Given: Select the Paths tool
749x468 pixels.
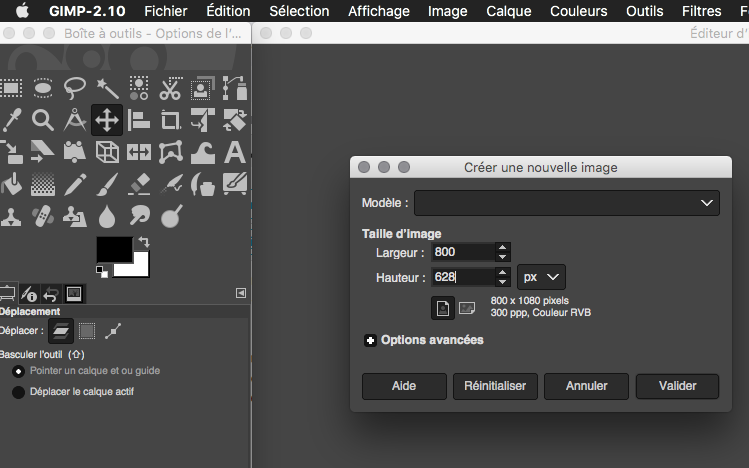Looking at the screenshot, I should pyautogui.click(x=235, y=88).
